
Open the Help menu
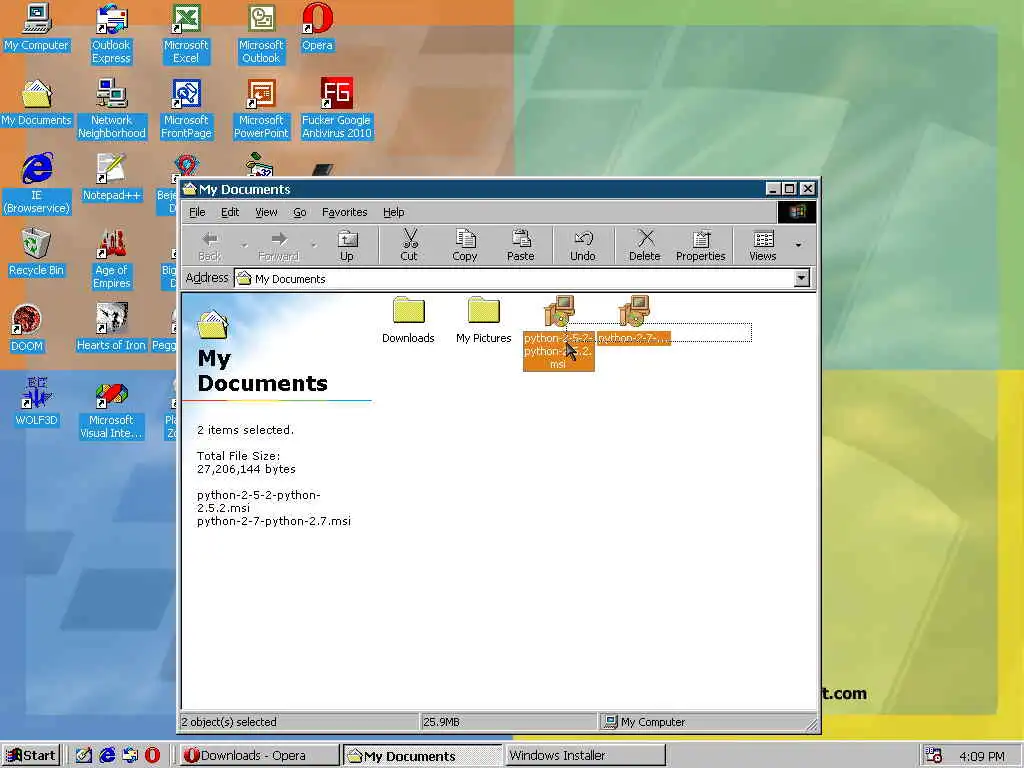point(393,212)
